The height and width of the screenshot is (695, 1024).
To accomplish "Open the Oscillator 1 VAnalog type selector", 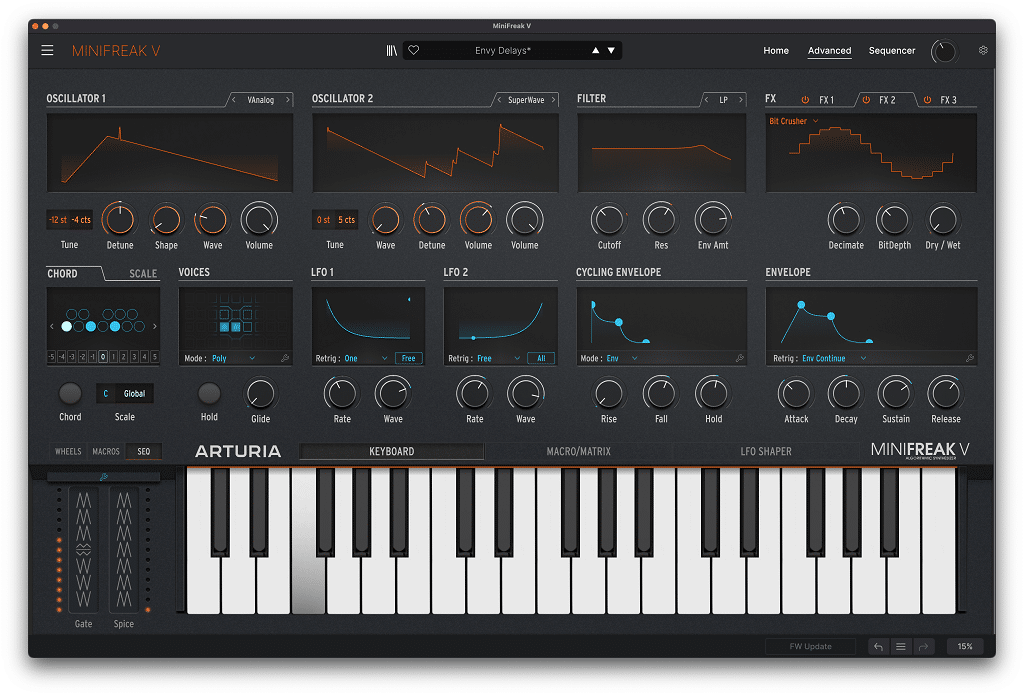I will (x=261, y=100).
